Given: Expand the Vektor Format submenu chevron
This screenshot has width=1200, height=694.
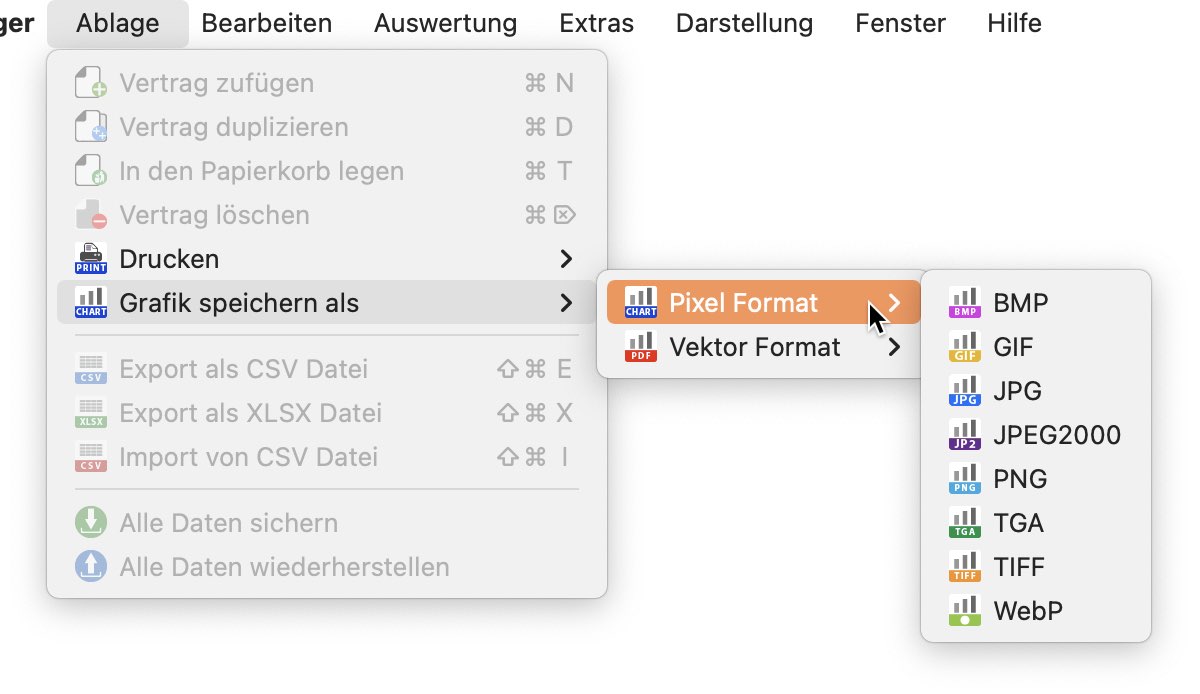Looking at the screenshot, I should 894,347.
